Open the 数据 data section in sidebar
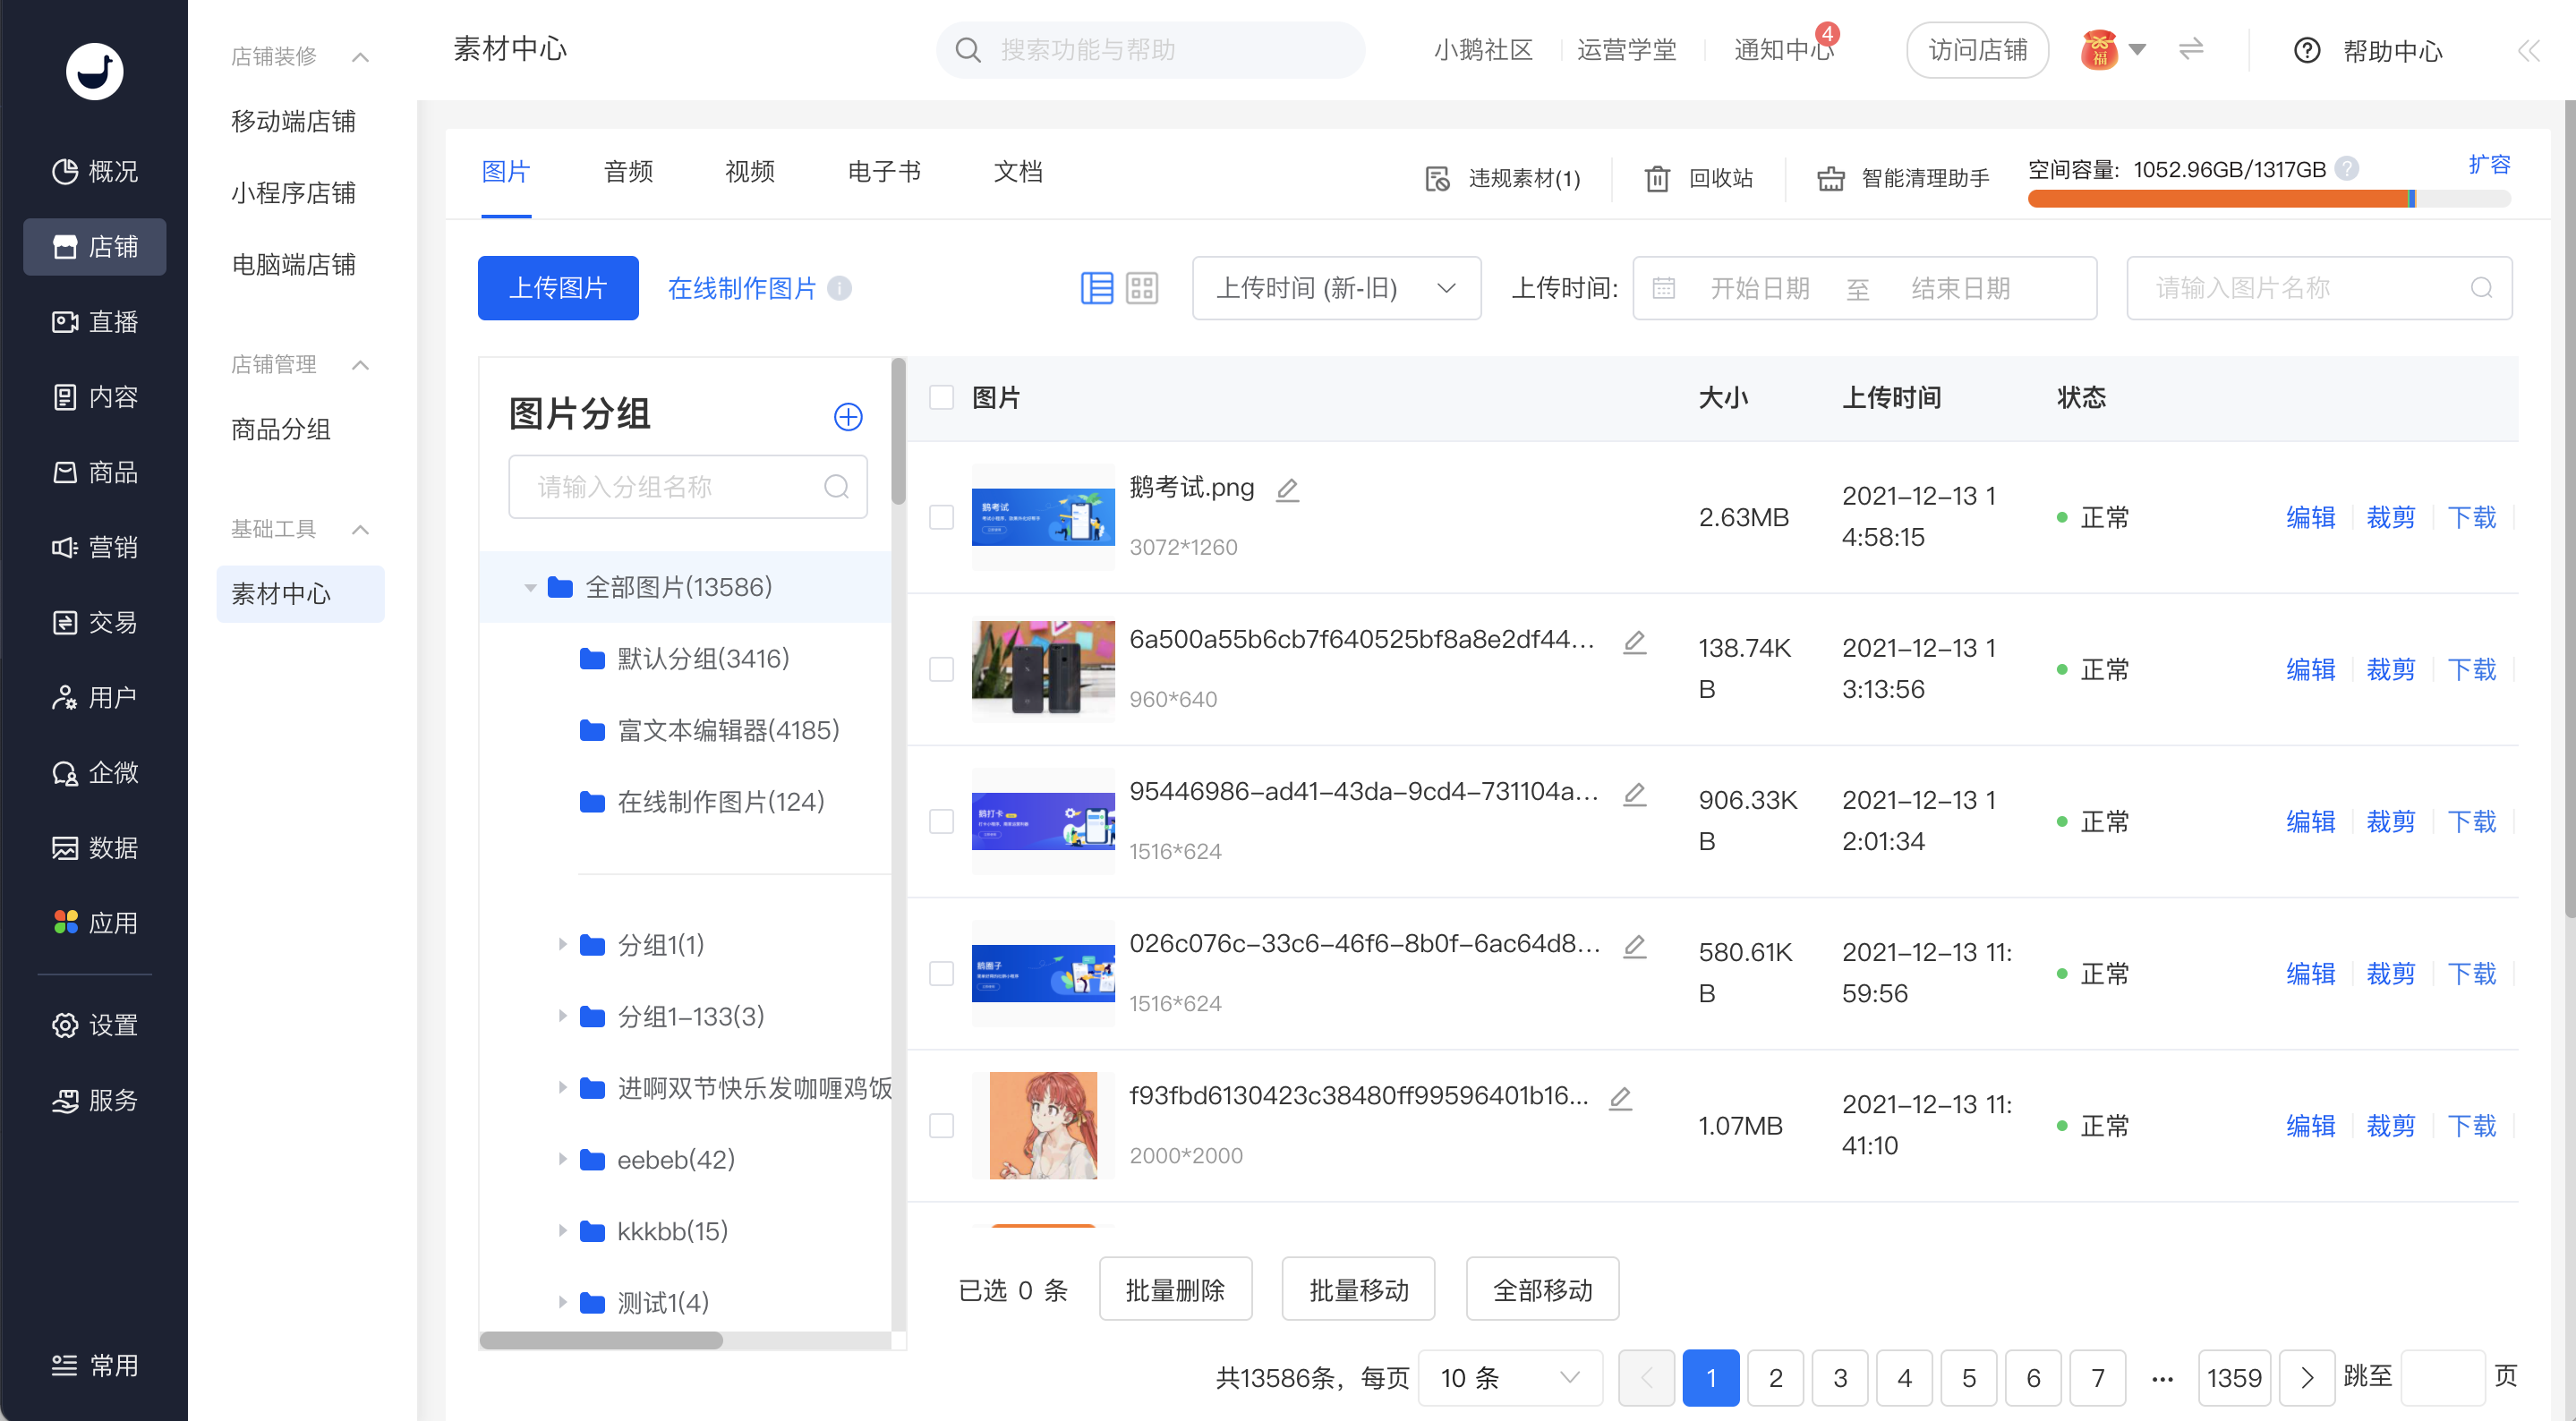 pos(95,847)
